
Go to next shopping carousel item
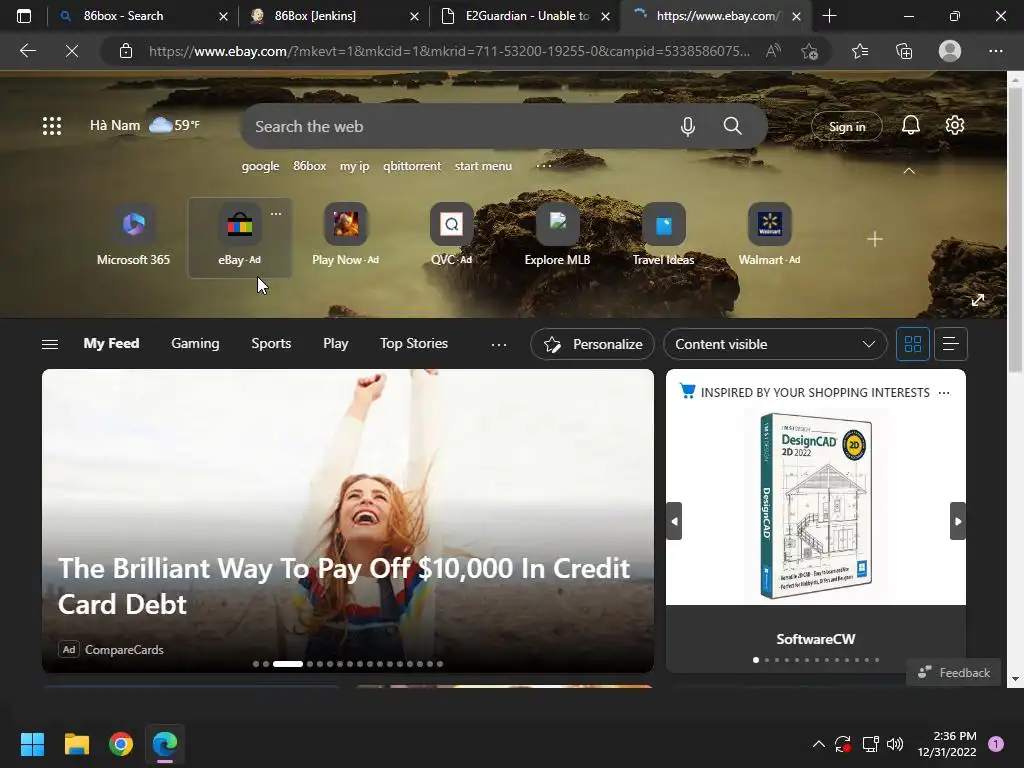[x=957, y=521]
